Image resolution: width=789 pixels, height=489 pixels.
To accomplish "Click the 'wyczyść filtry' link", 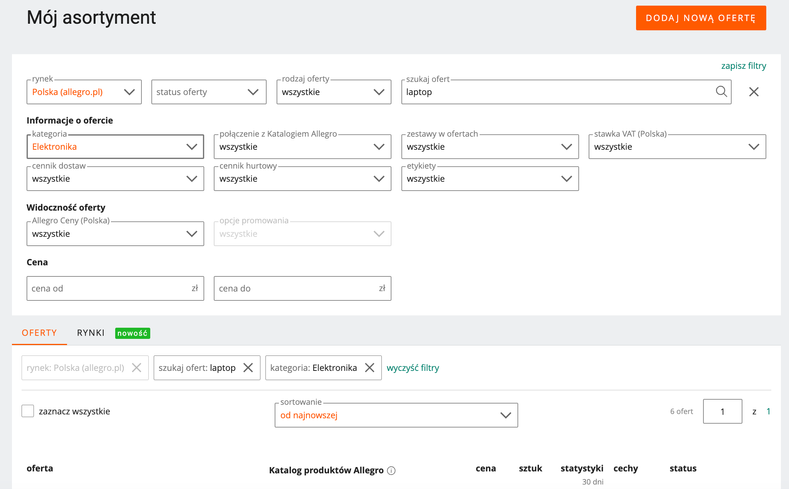I will 413,368.
